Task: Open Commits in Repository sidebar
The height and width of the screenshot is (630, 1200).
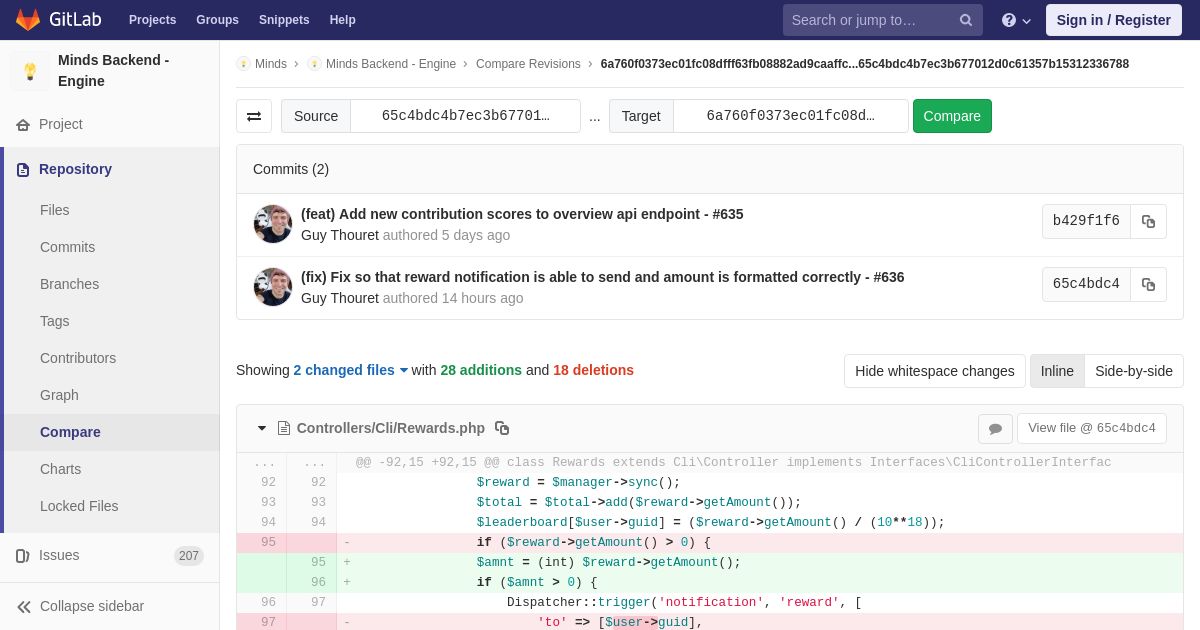Action: click(x=67, y=247)
